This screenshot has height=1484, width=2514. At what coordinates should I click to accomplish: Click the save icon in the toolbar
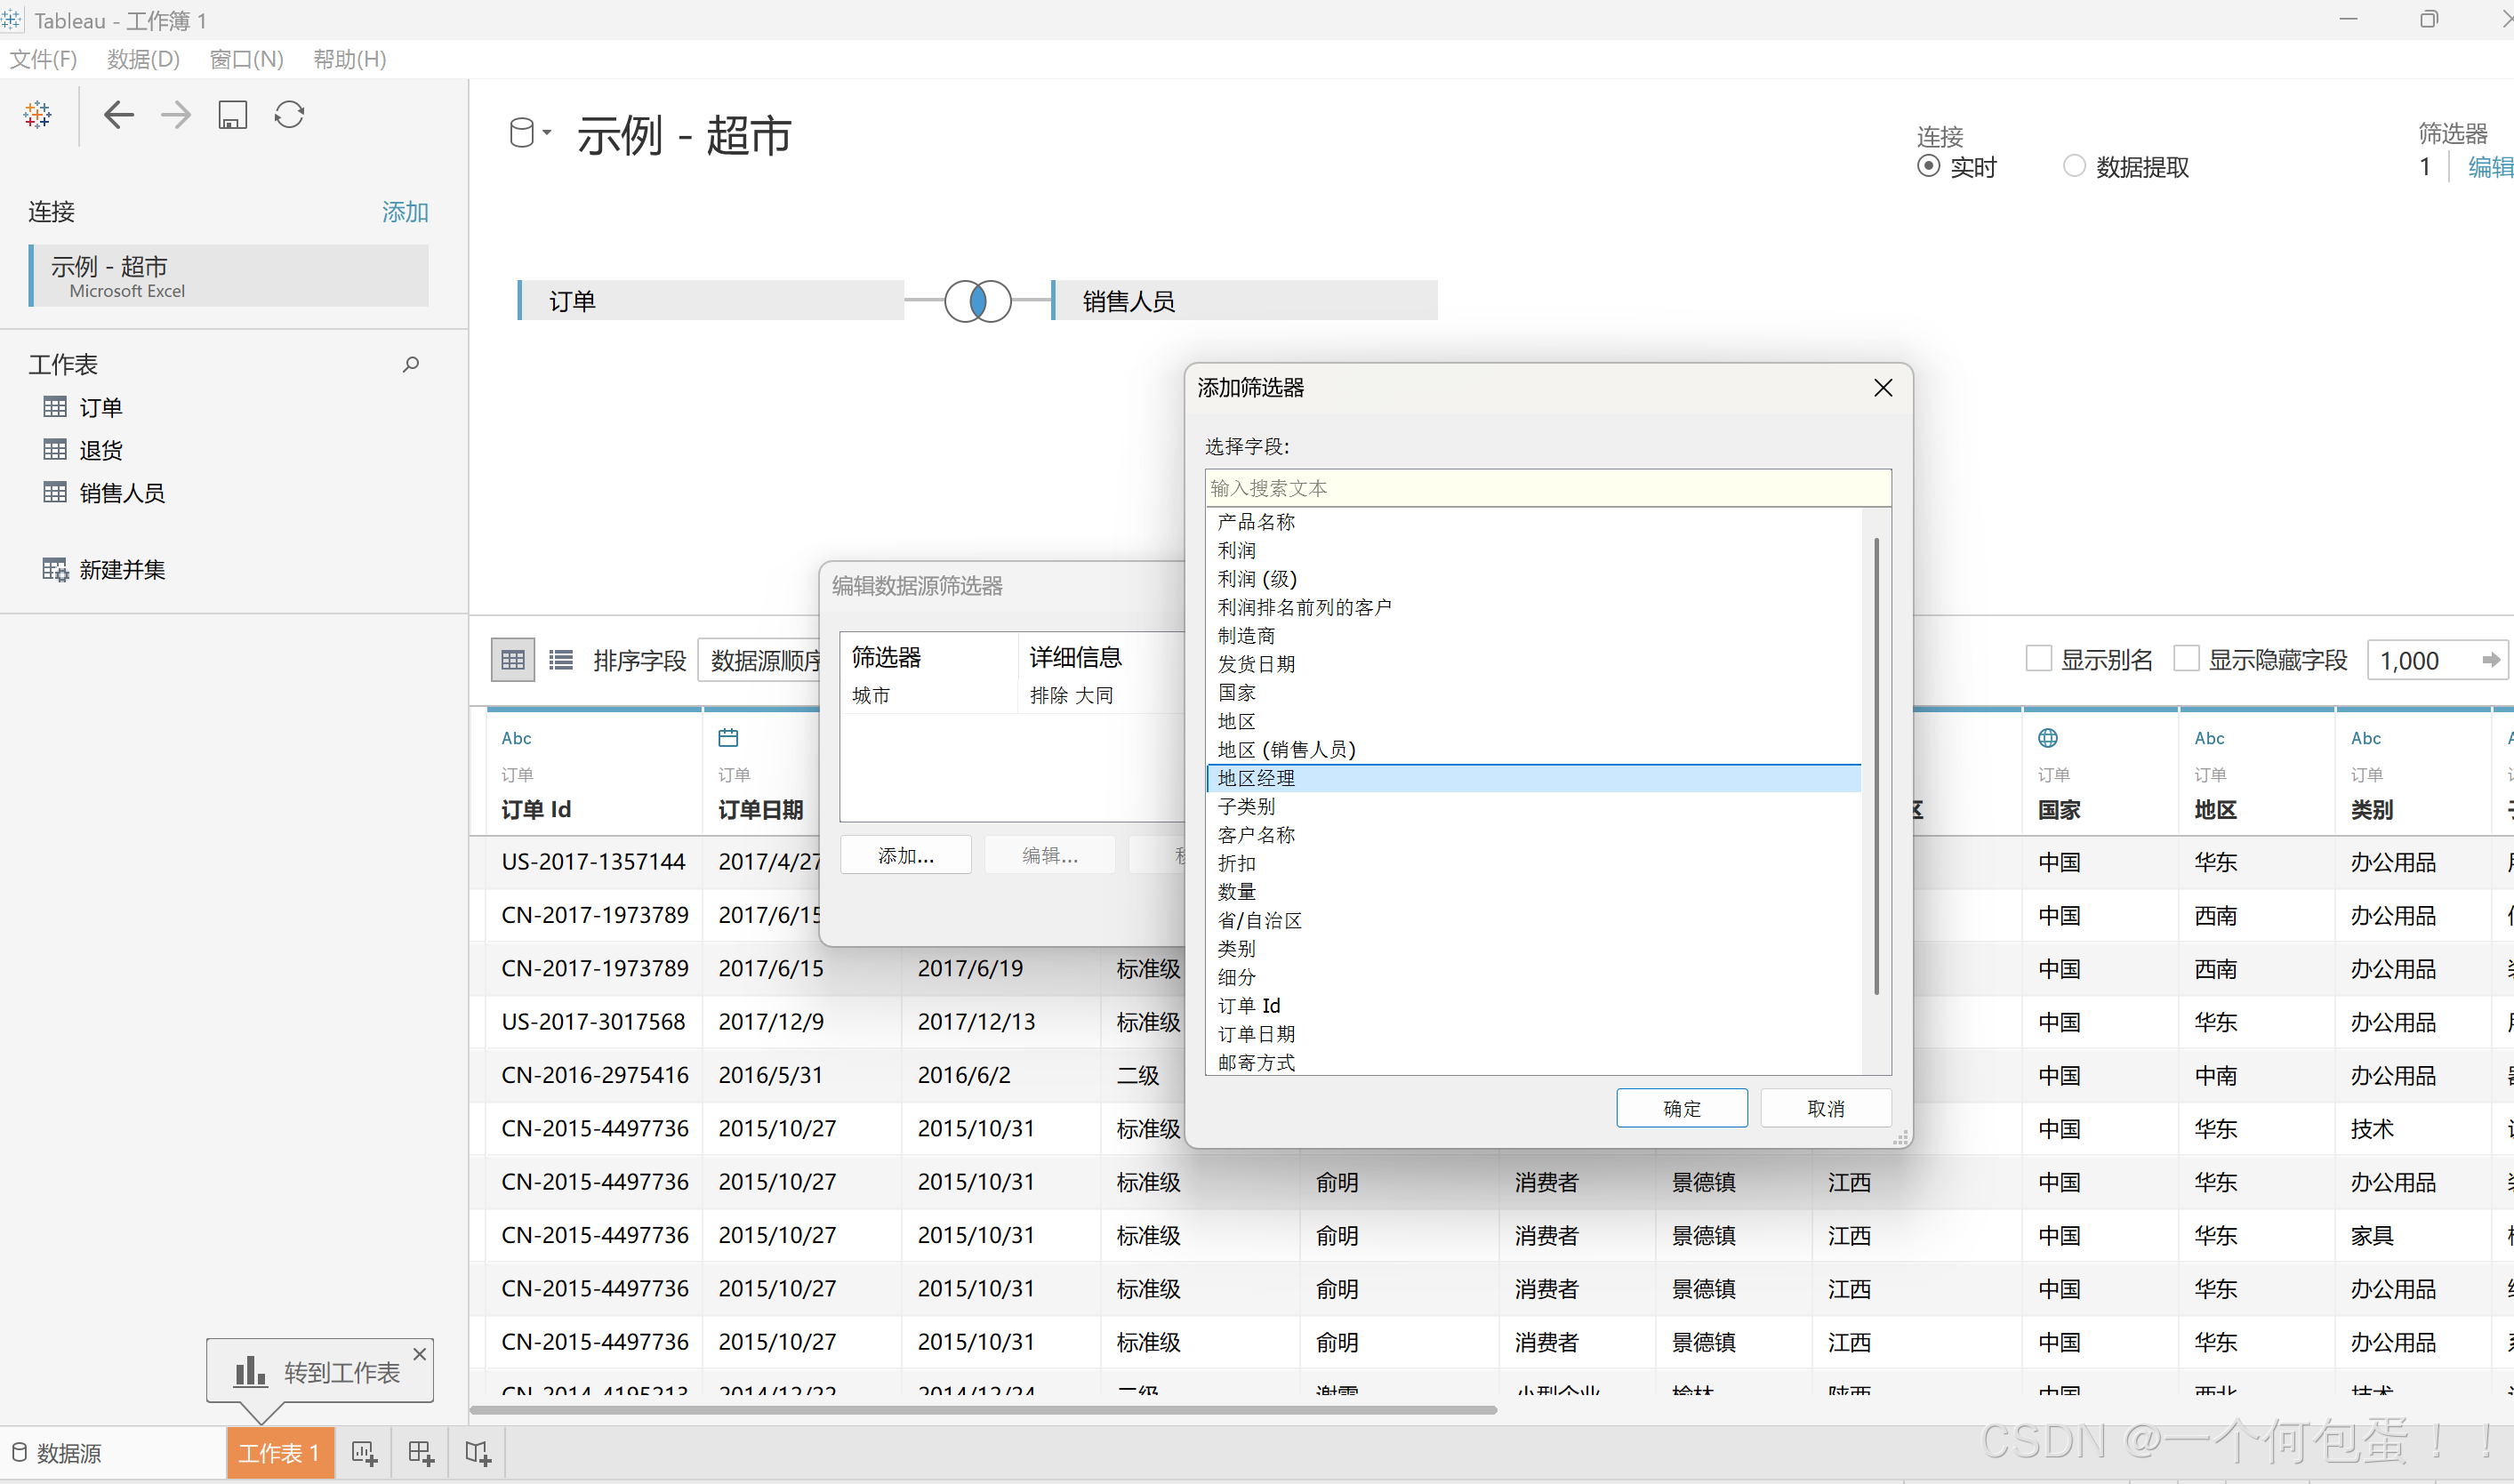[x=232, y=115]
